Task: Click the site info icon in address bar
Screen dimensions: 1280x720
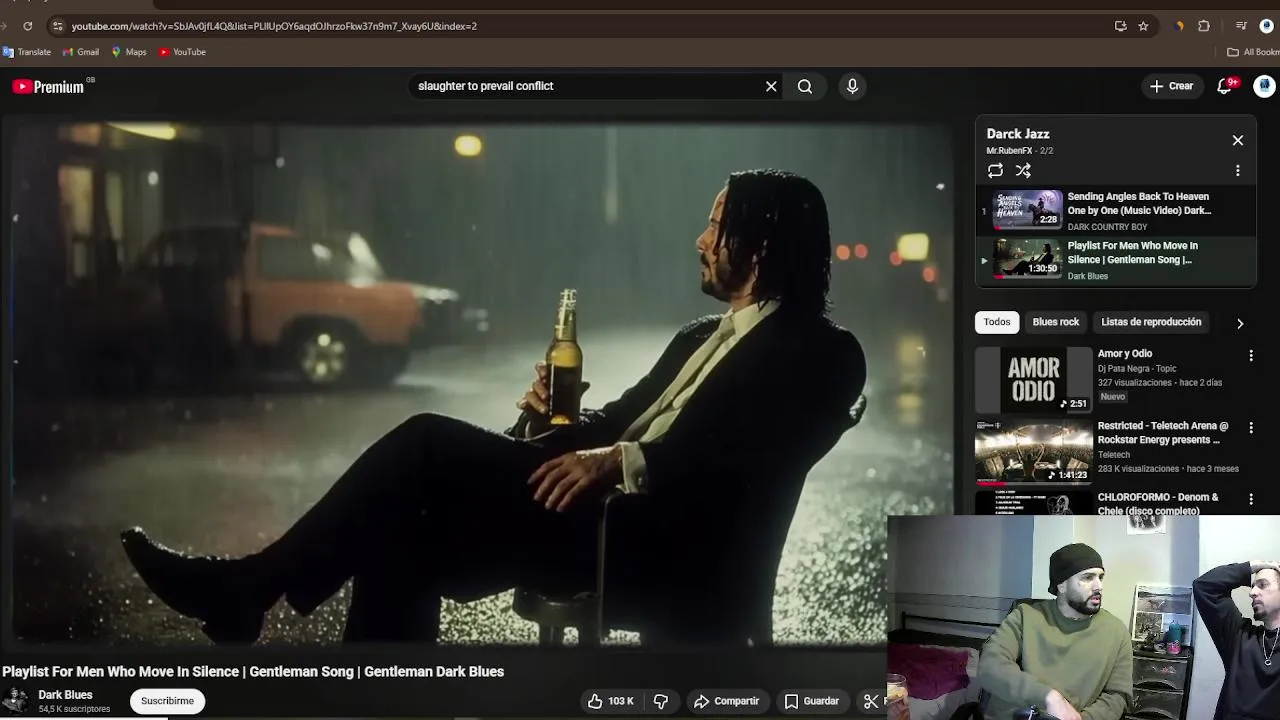Action: tap(57, 26)
